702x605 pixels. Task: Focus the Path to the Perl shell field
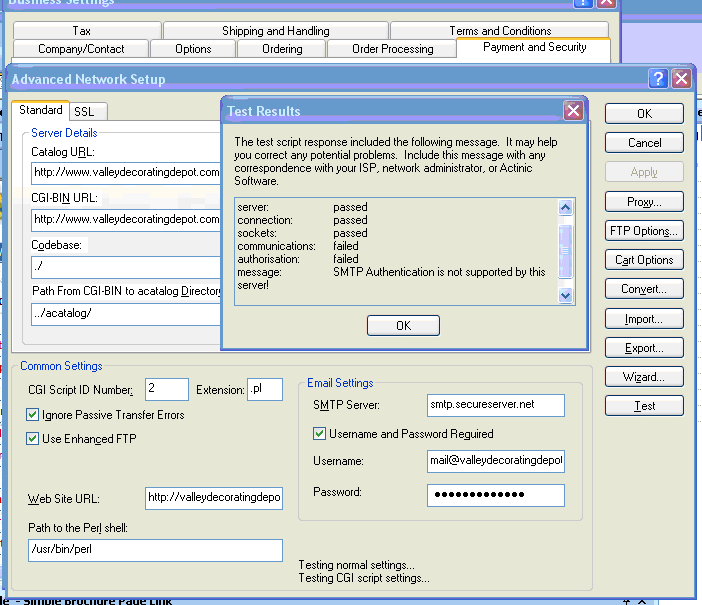pos(155,550)
